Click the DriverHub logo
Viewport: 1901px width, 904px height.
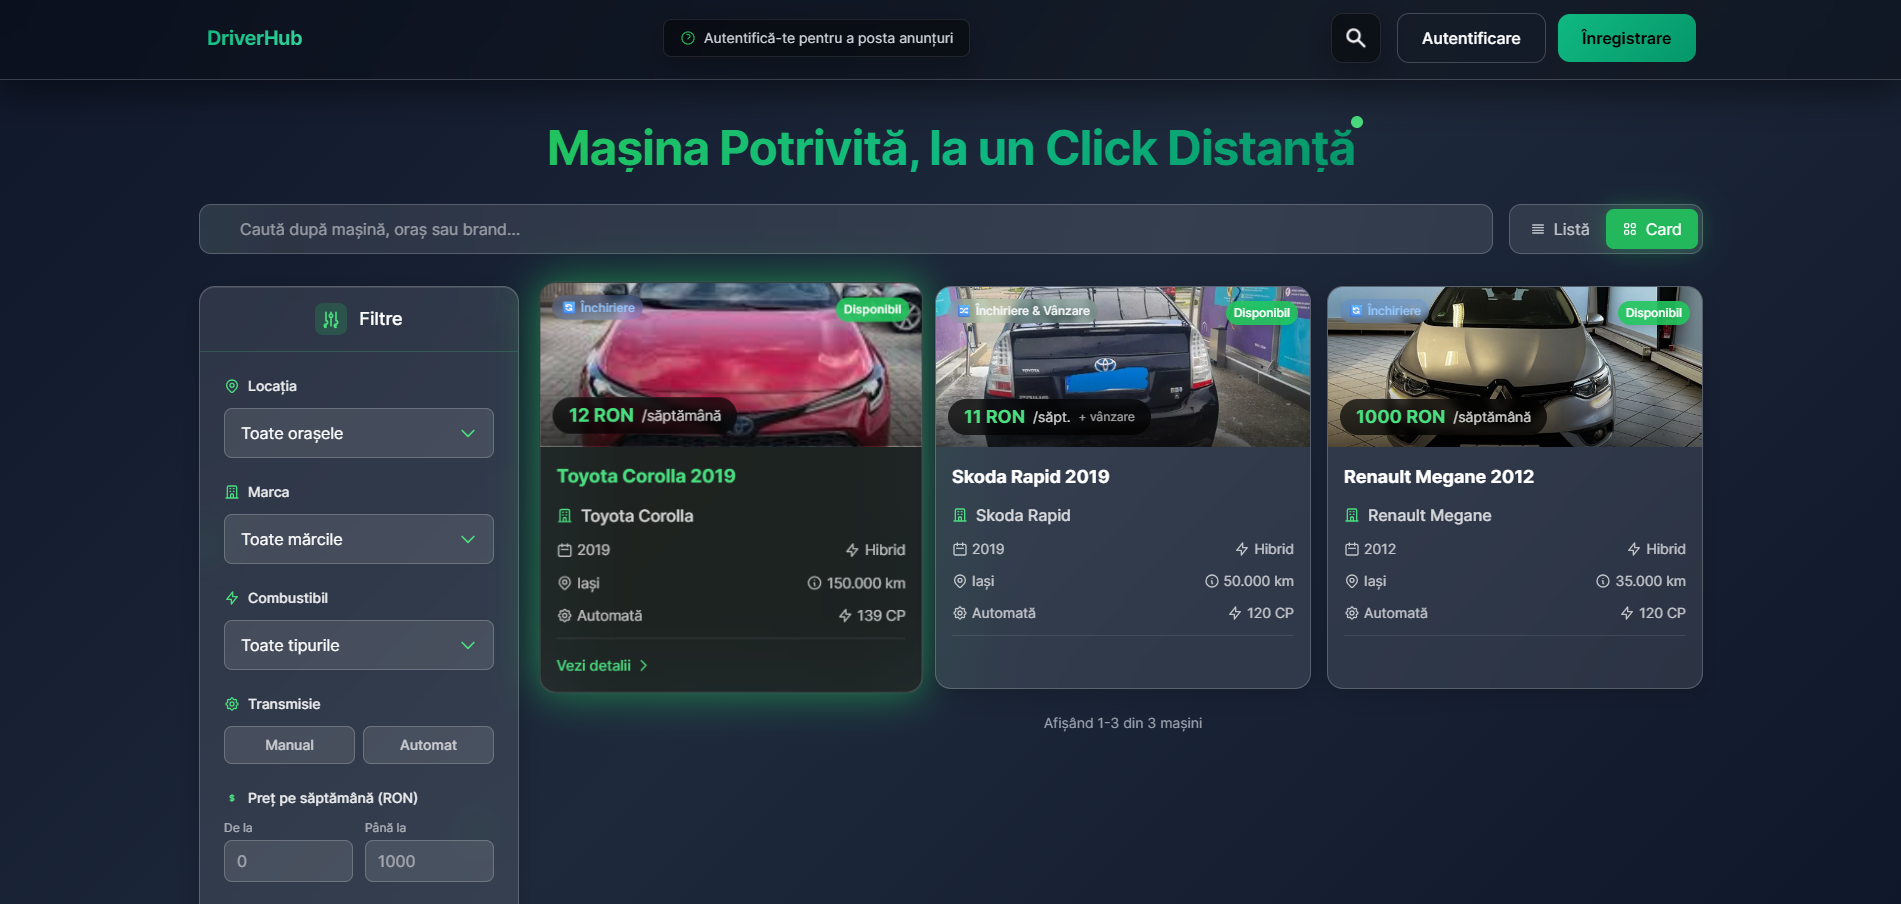point(254,38)
